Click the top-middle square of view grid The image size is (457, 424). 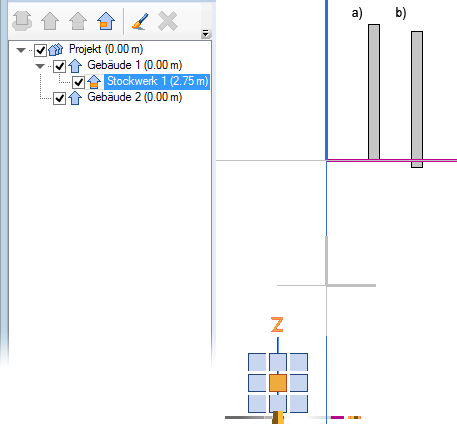click(278, 362)
